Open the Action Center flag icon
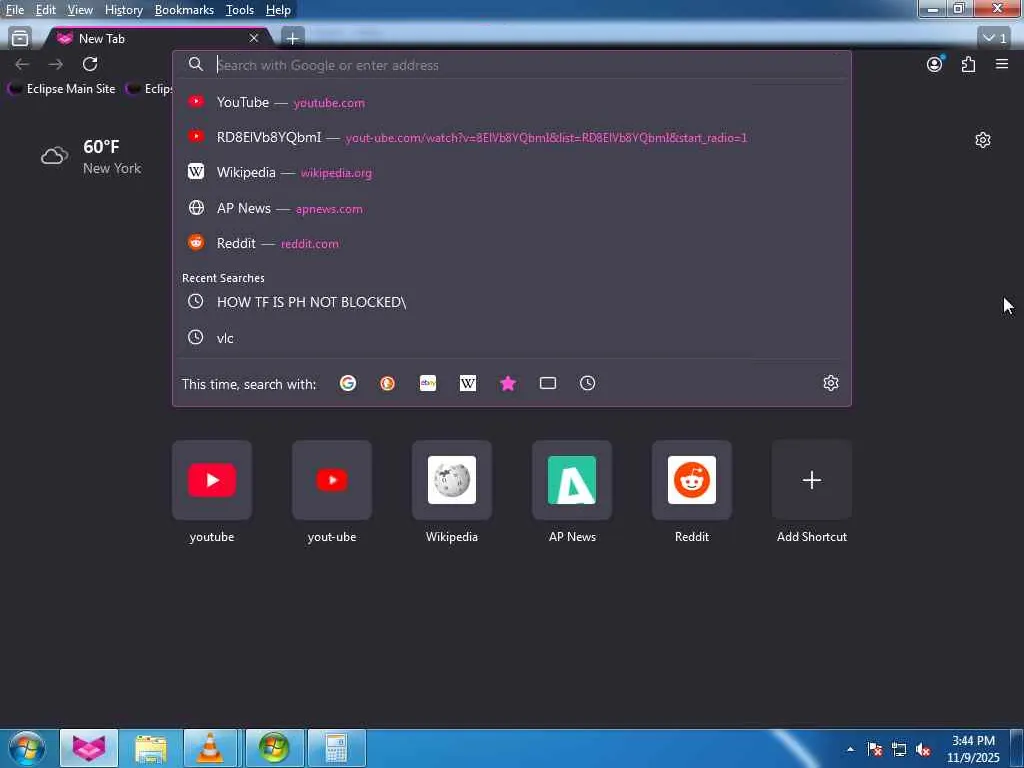 pos(874,750)
